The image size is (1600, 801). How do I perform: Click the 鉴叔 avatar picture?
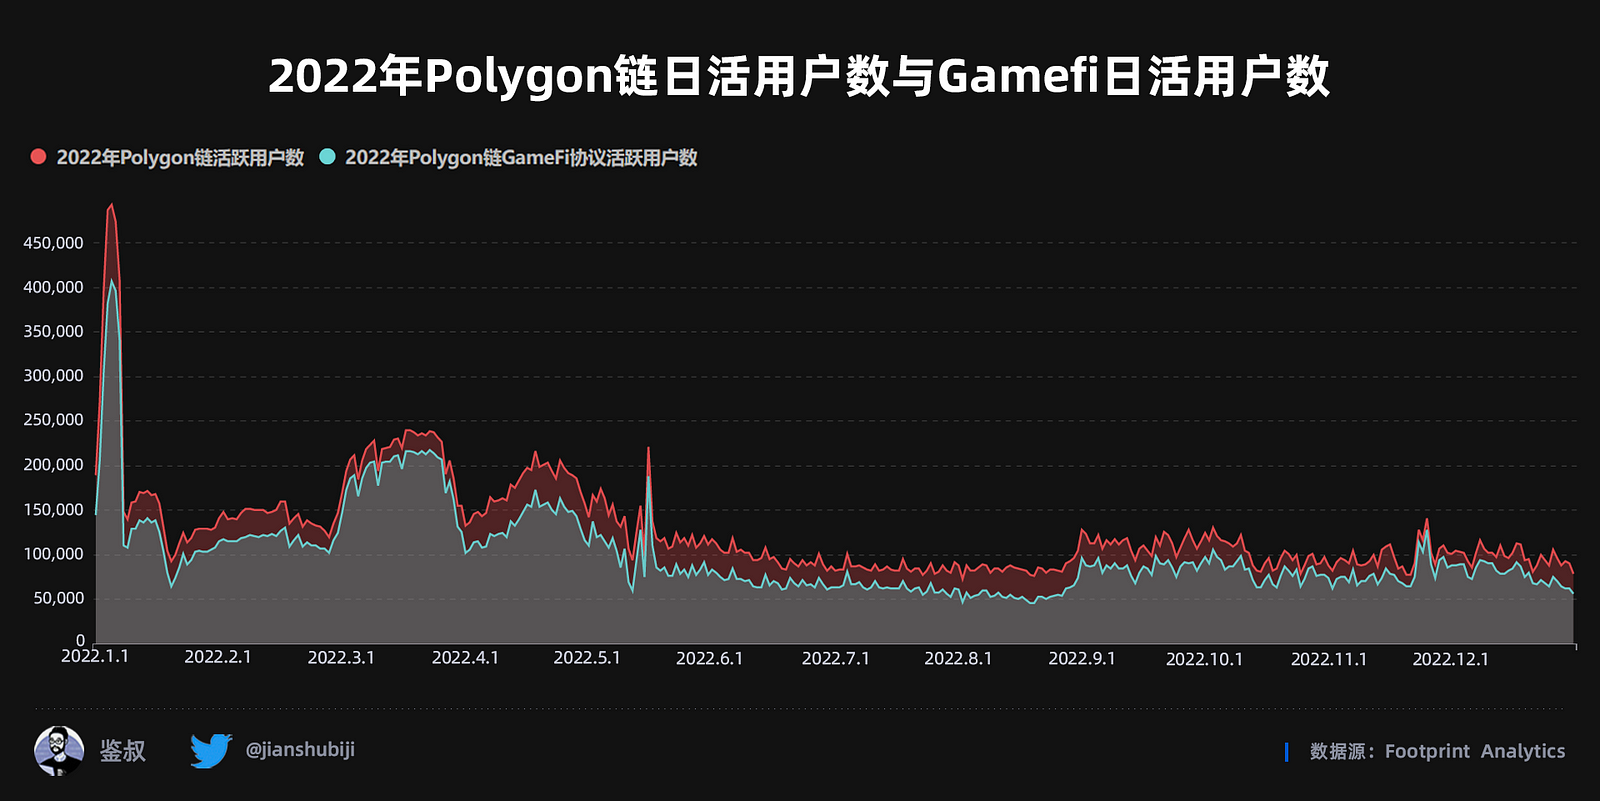point(59,751)
